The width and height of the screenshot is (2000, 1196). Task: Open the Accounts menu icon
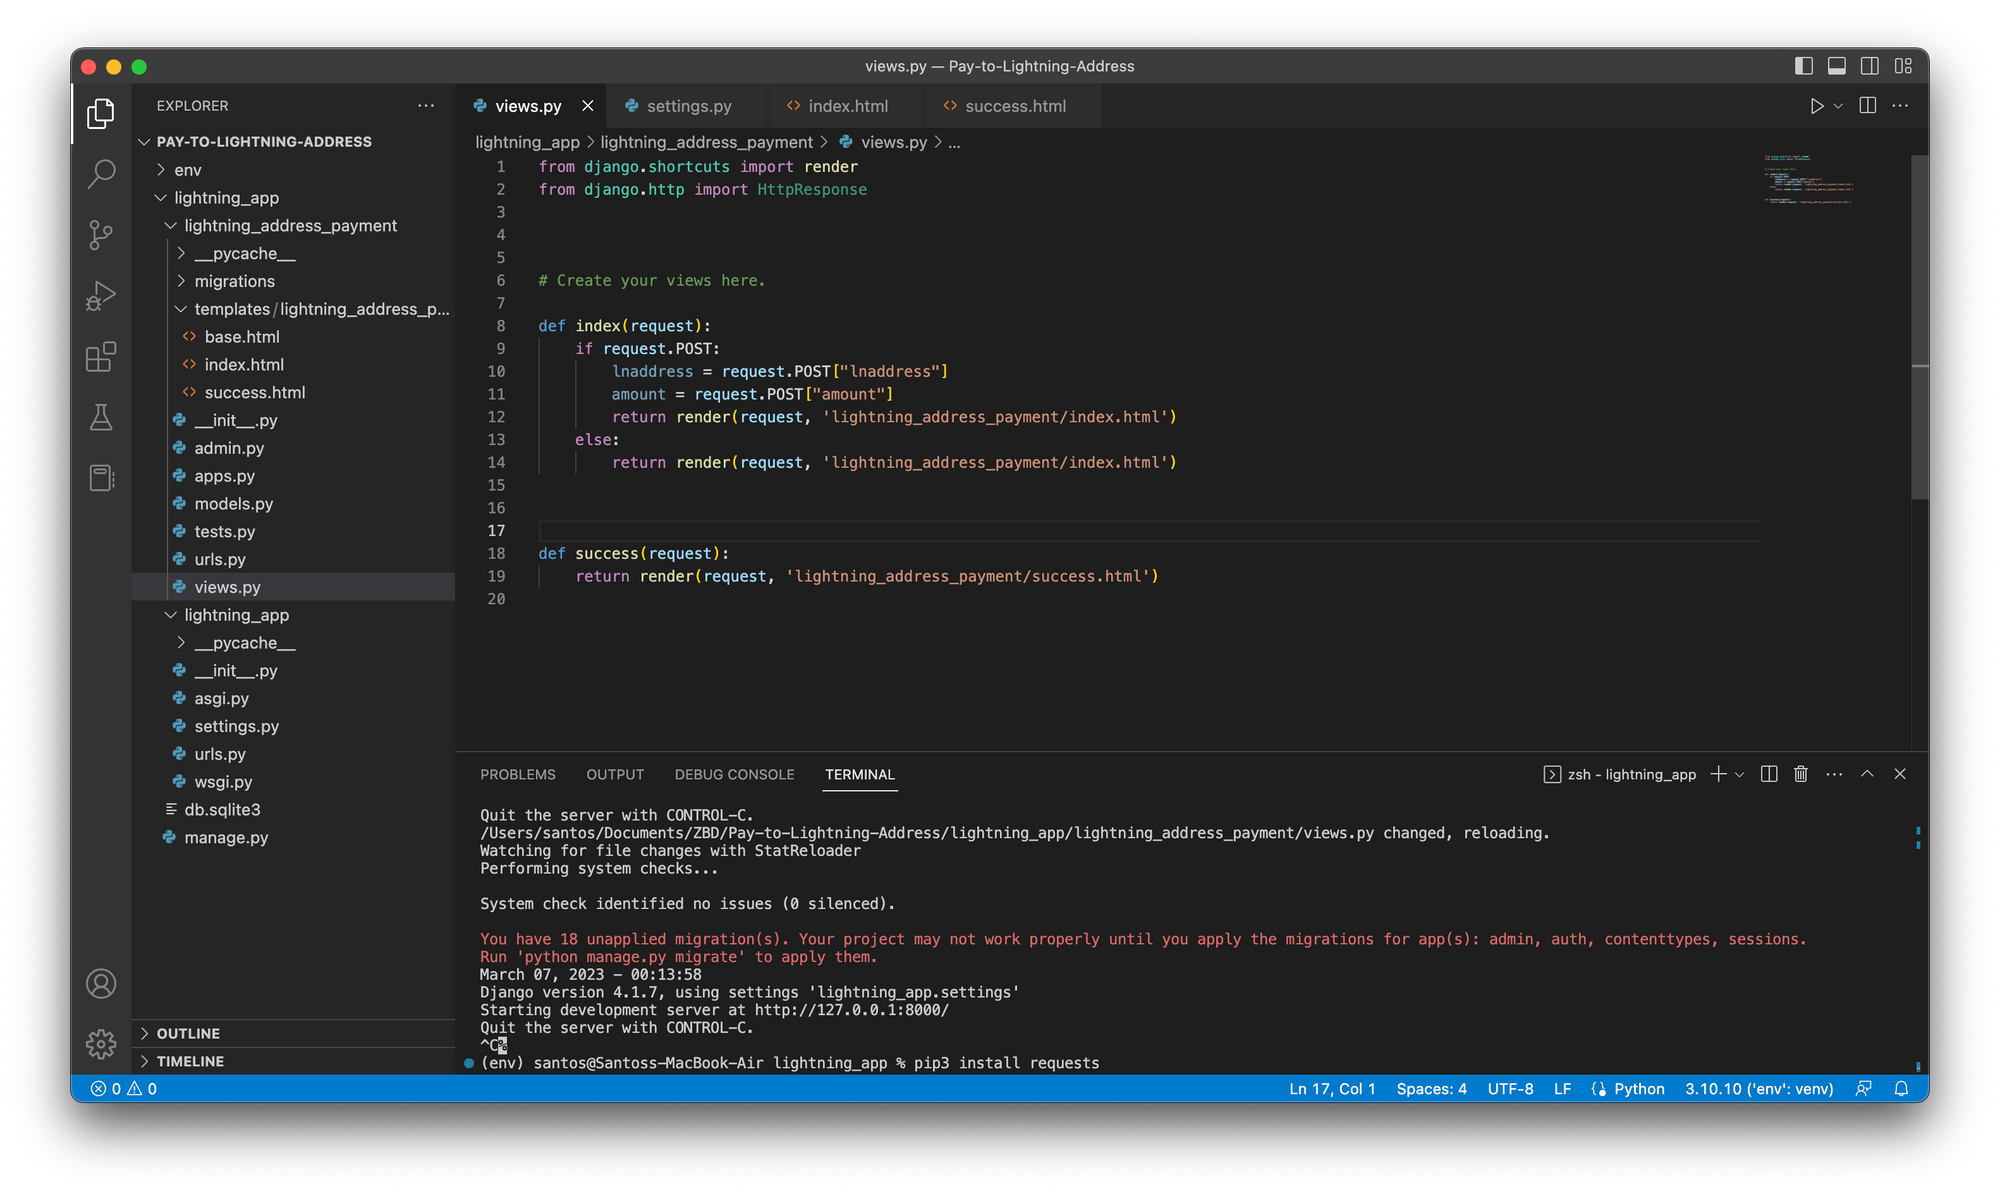click(101, 984)
